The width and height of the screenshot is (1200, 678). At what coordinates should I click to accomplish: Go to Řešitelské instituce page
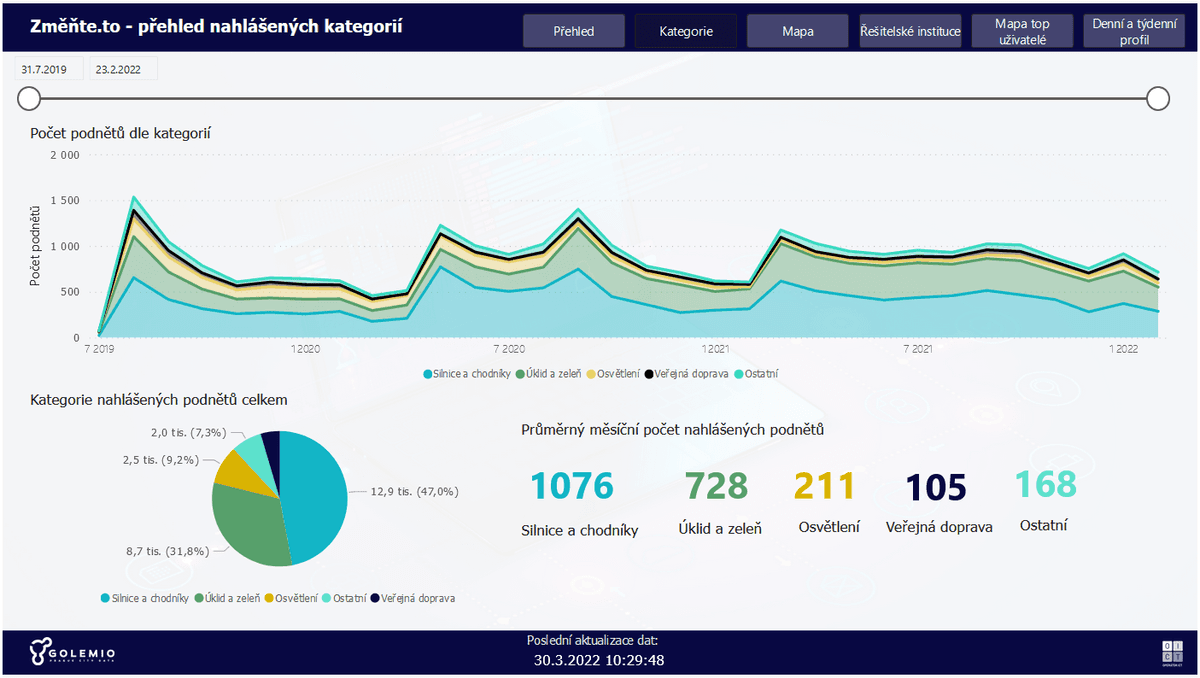point(910,31)
